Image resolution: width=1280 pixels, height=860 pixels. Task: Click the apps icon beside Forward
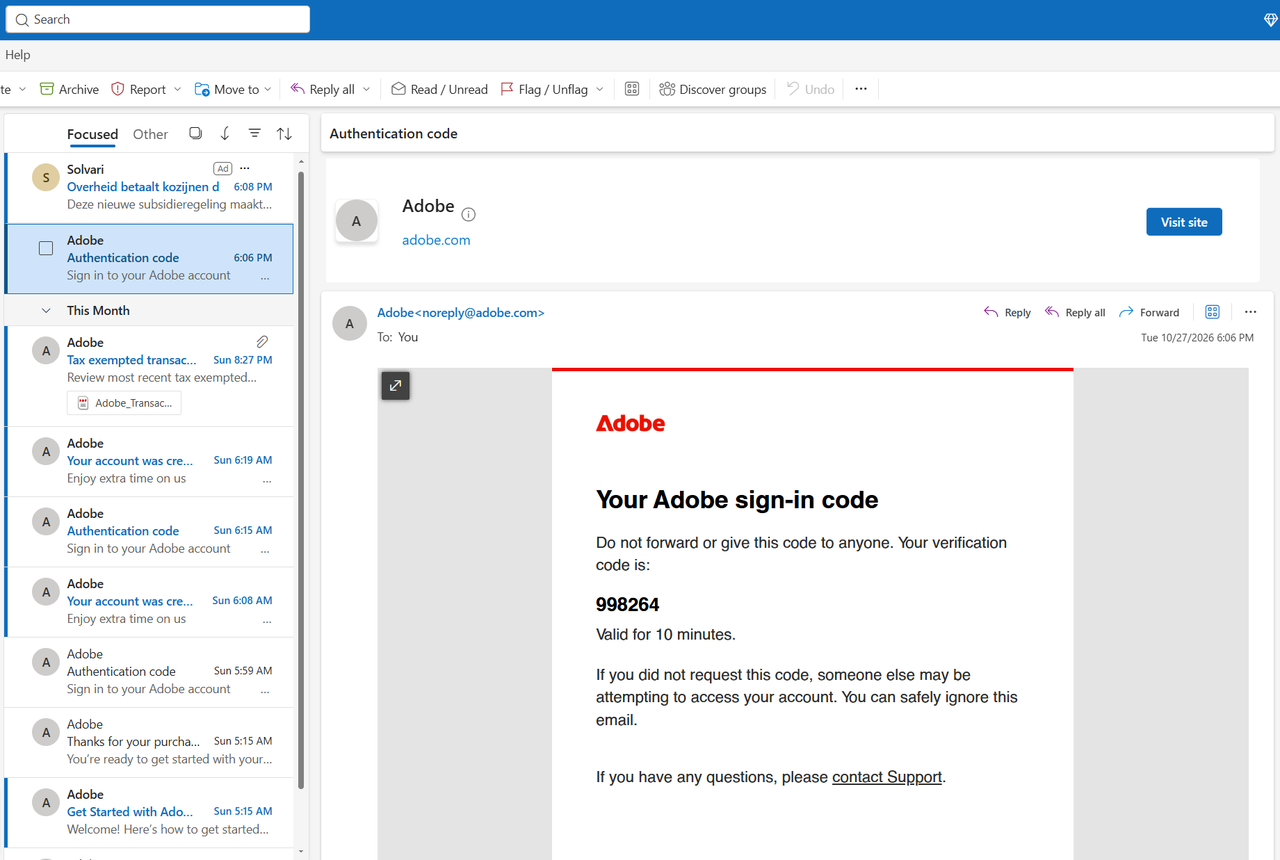[1213, 312]
